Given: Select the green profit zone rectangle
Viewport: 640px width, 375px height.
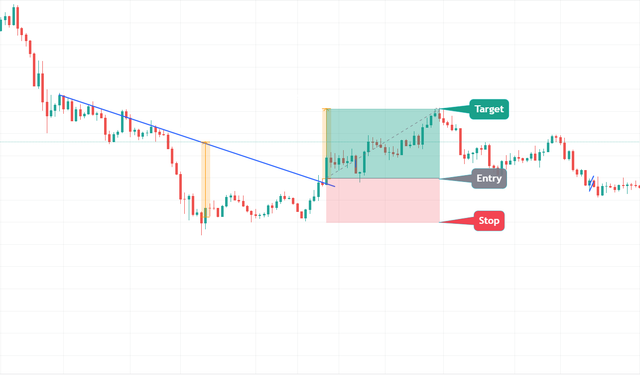Looking at the screenshot, I should point(383,144).
